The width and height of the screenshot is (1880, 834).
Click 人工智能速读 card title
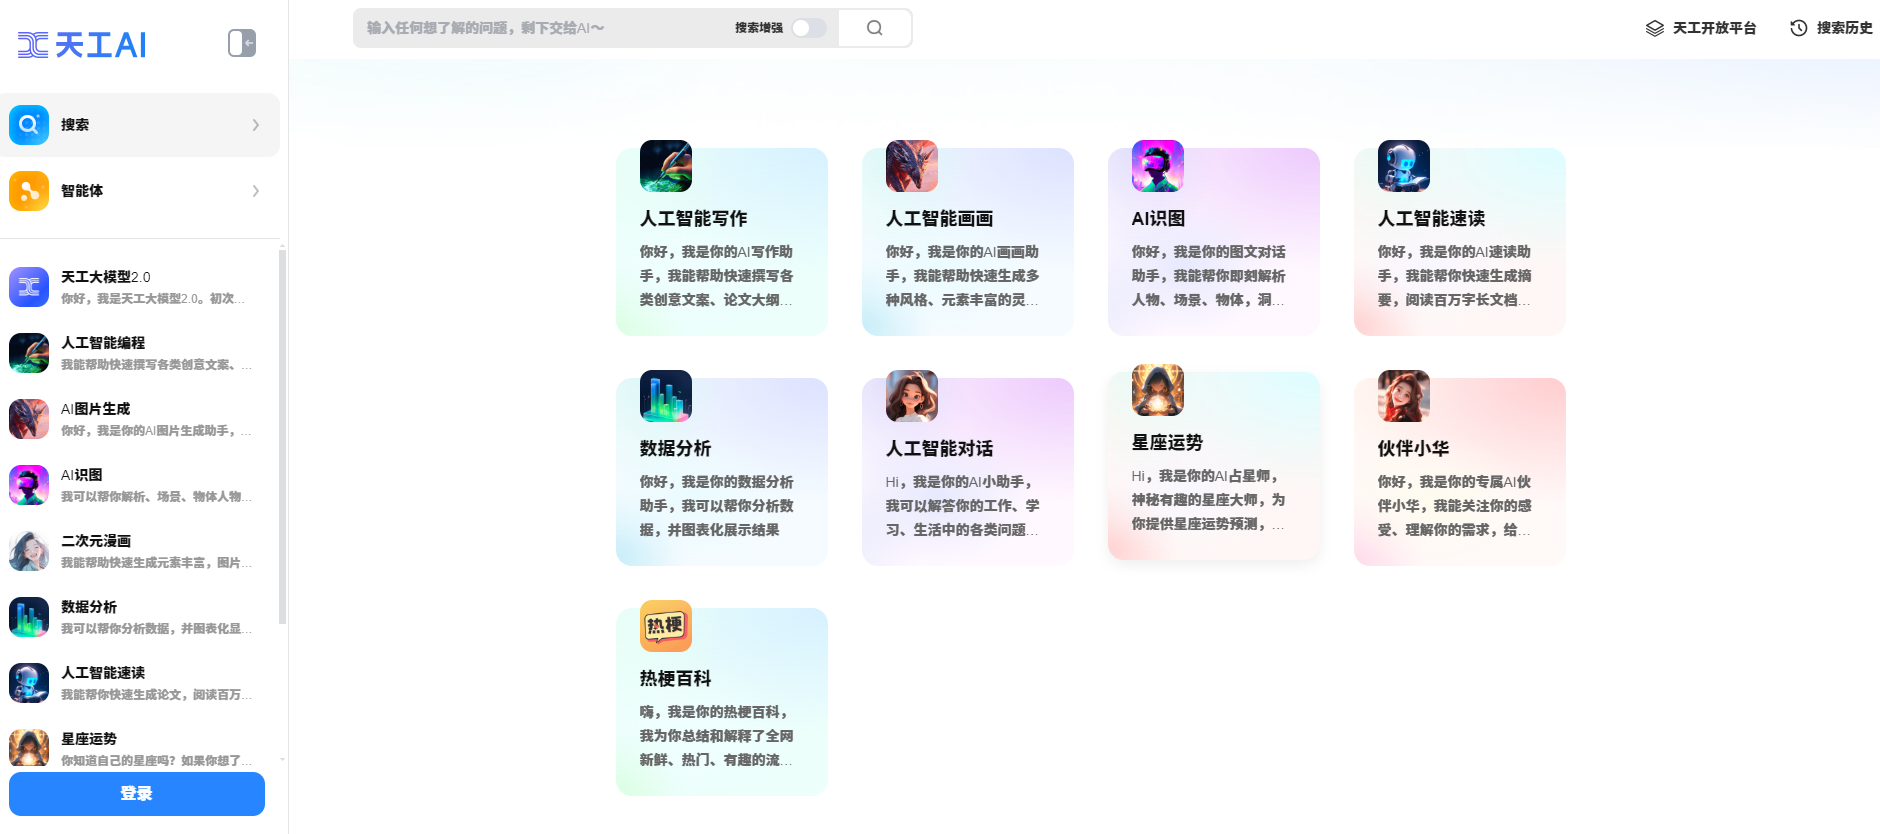point(1432,218)
